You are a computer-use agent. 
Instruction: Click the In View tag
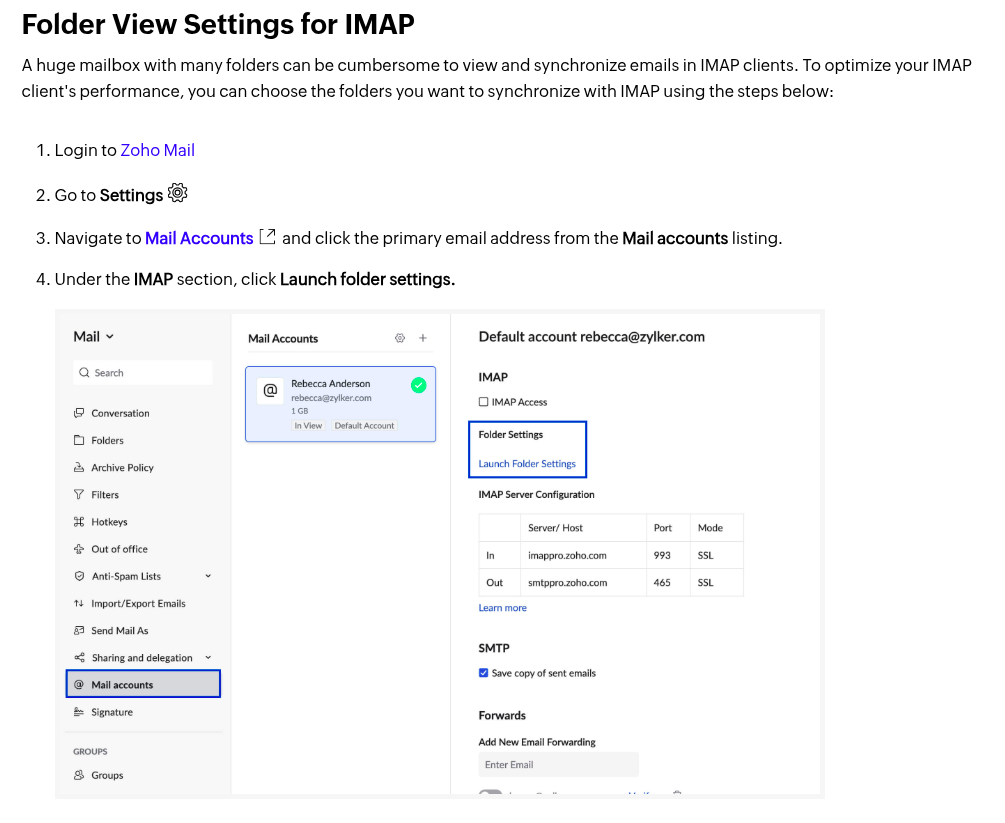(x=308, y=426)
